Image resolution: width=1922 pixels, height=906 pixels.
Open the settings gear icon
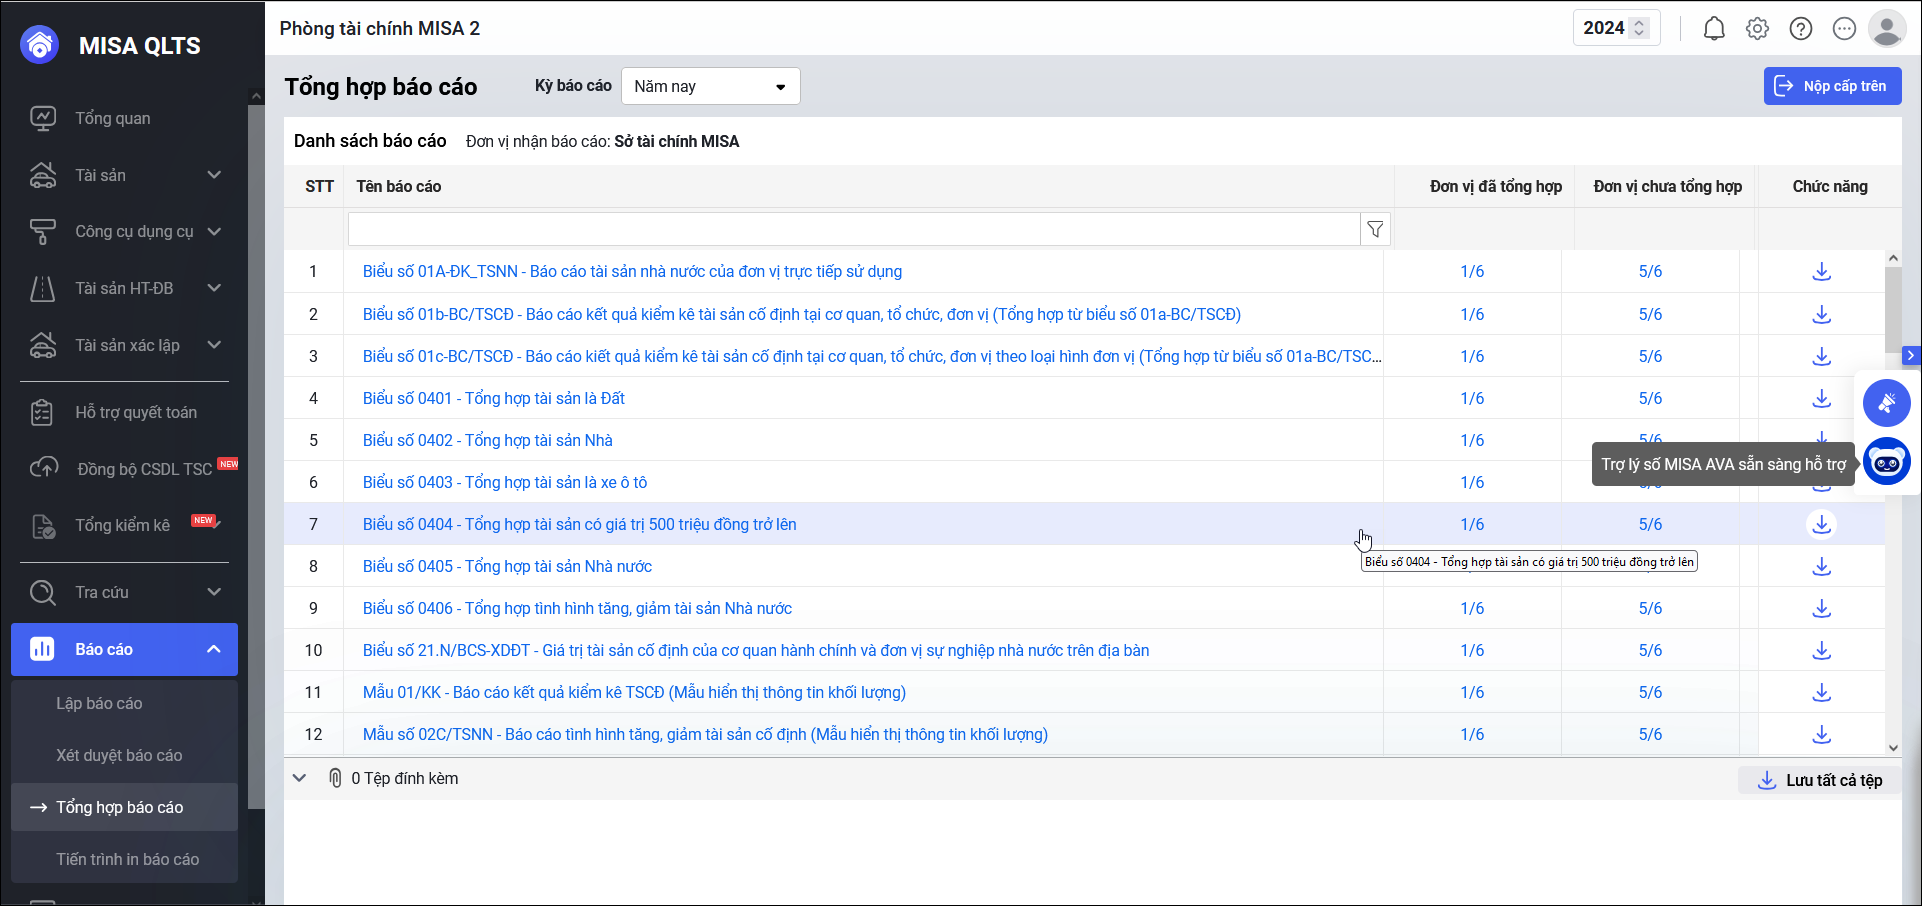click(x=1757, y=29)
